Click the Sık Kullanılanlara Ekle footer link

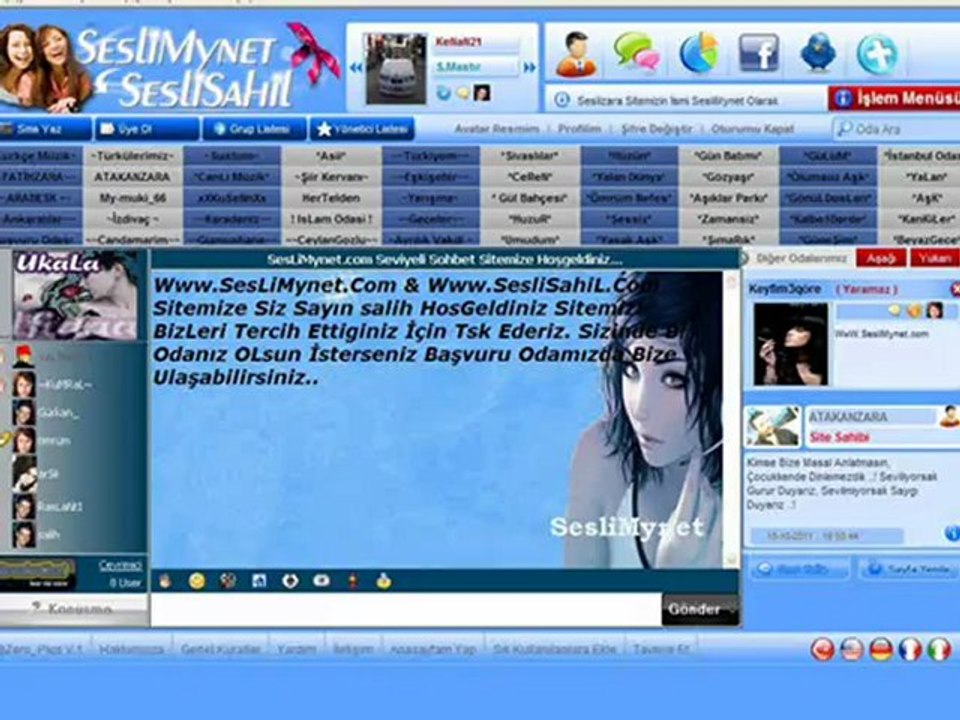click(554, 649)
